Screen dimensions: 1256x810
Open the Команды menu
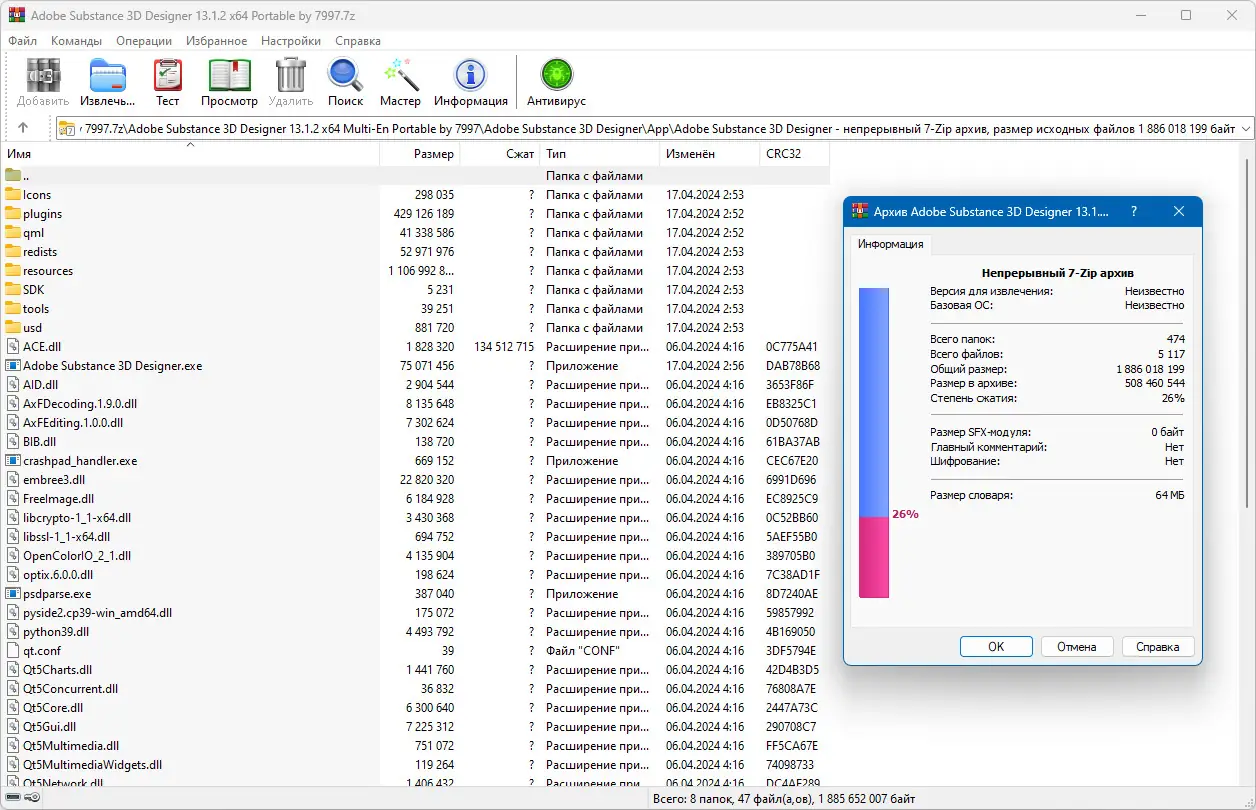[x=76, y=41]
